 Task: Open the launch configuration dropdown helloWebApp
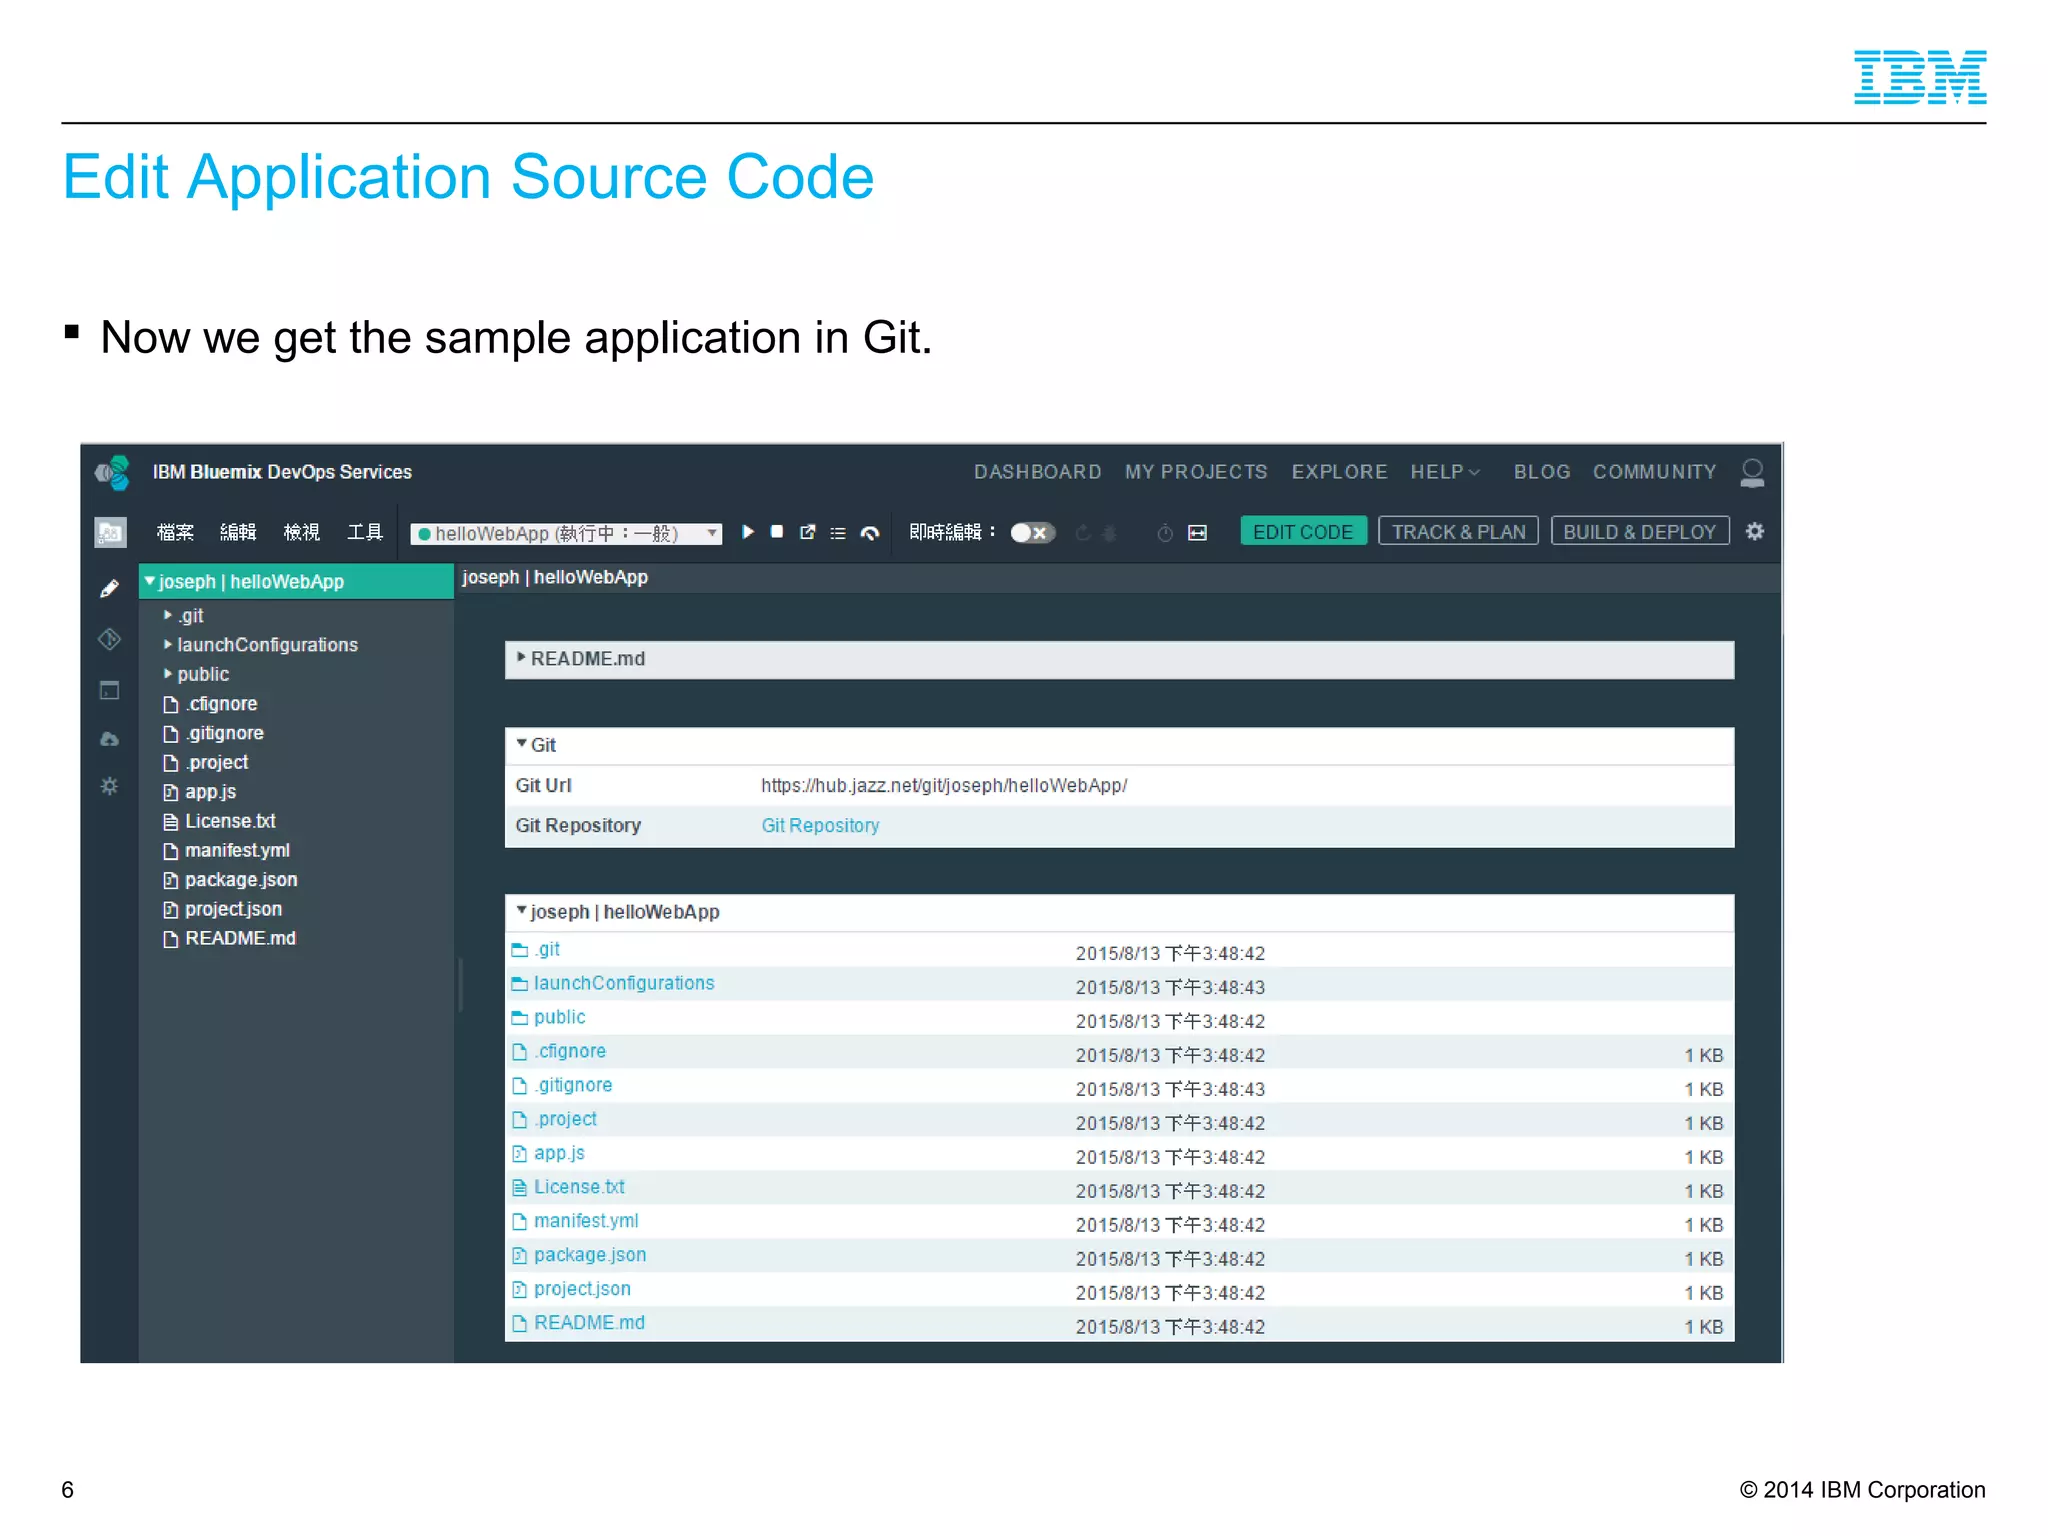tap(566, 533)
